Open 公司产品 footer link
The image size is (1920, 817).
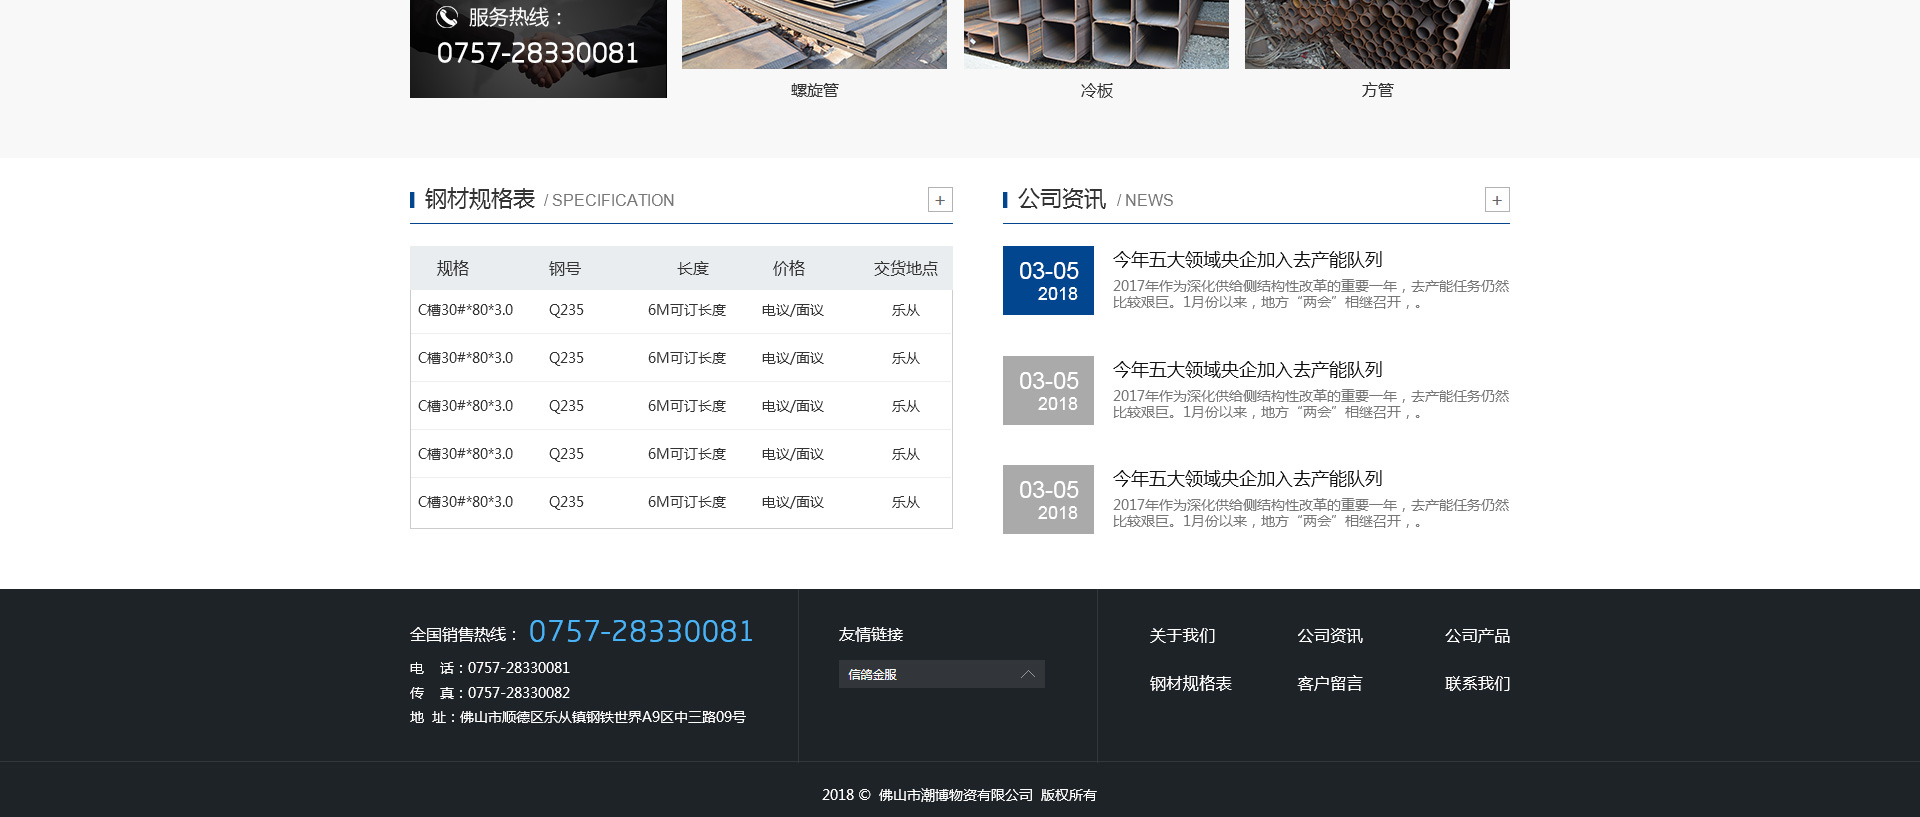click(x=1476, y=636)
